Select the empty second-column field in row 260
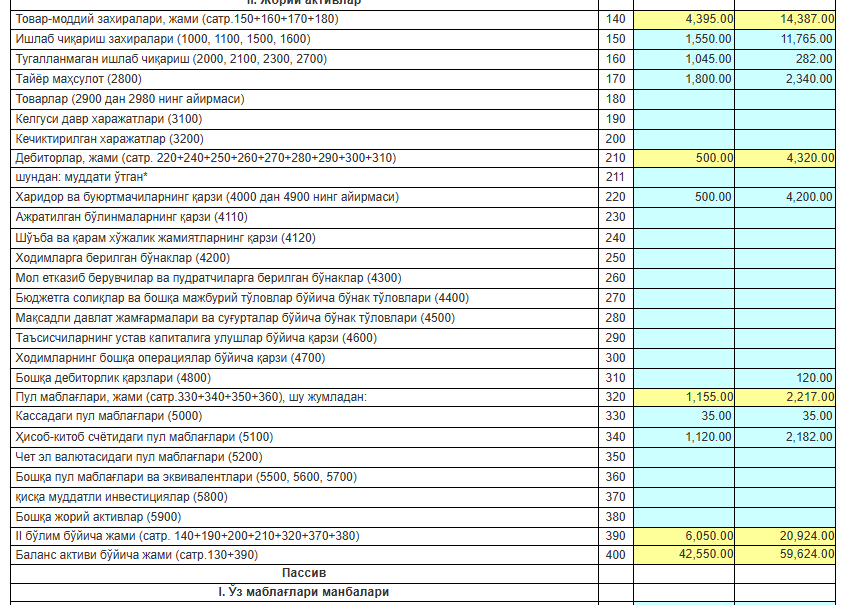Viewport: 849px width, 605px height. click(785, 278)
